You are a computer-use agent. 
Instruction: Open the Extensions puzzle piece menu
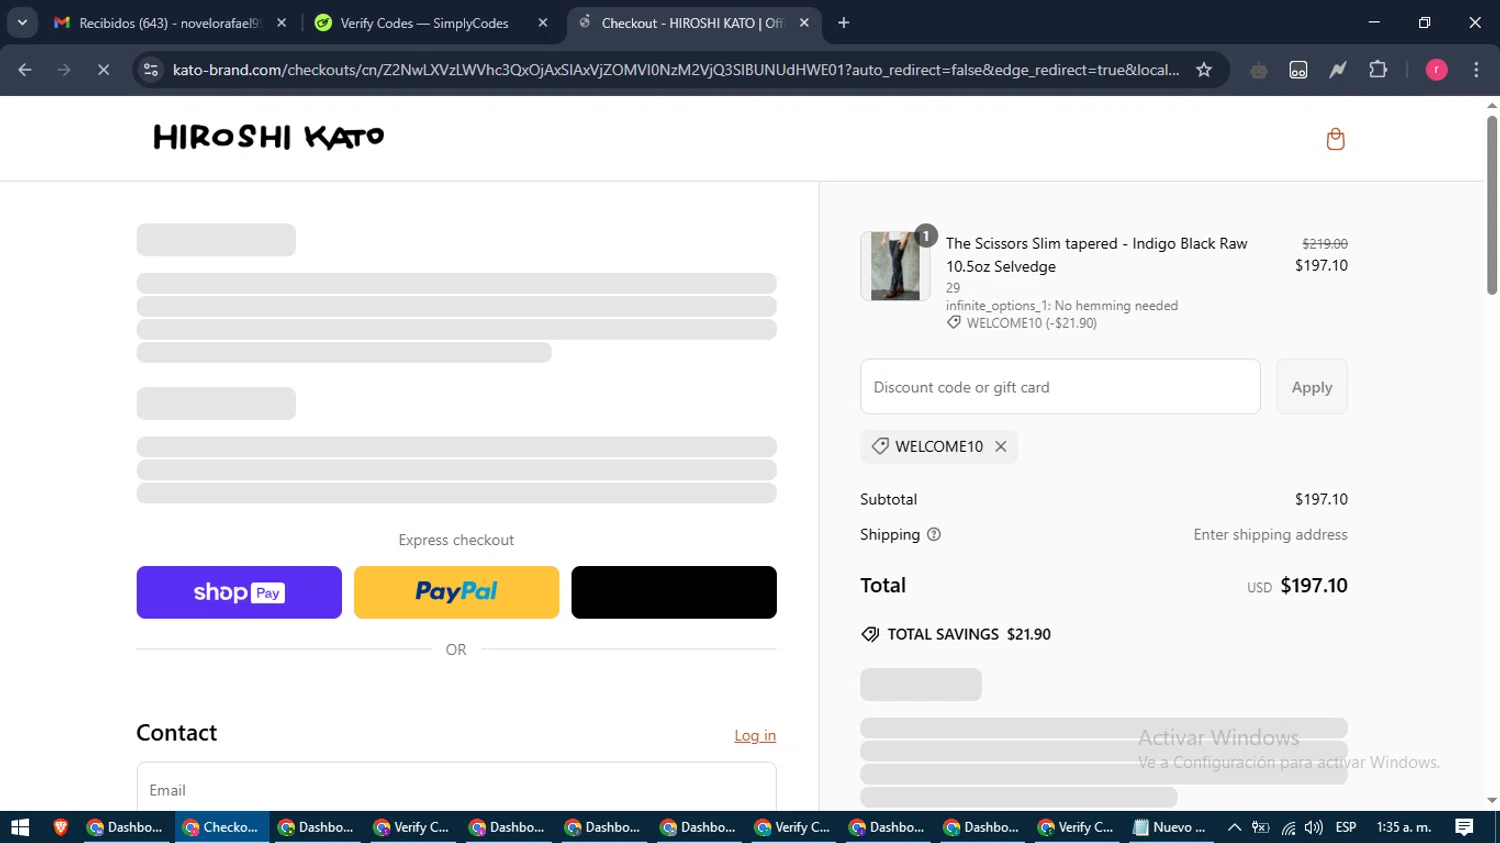[x=1378, y=70]
